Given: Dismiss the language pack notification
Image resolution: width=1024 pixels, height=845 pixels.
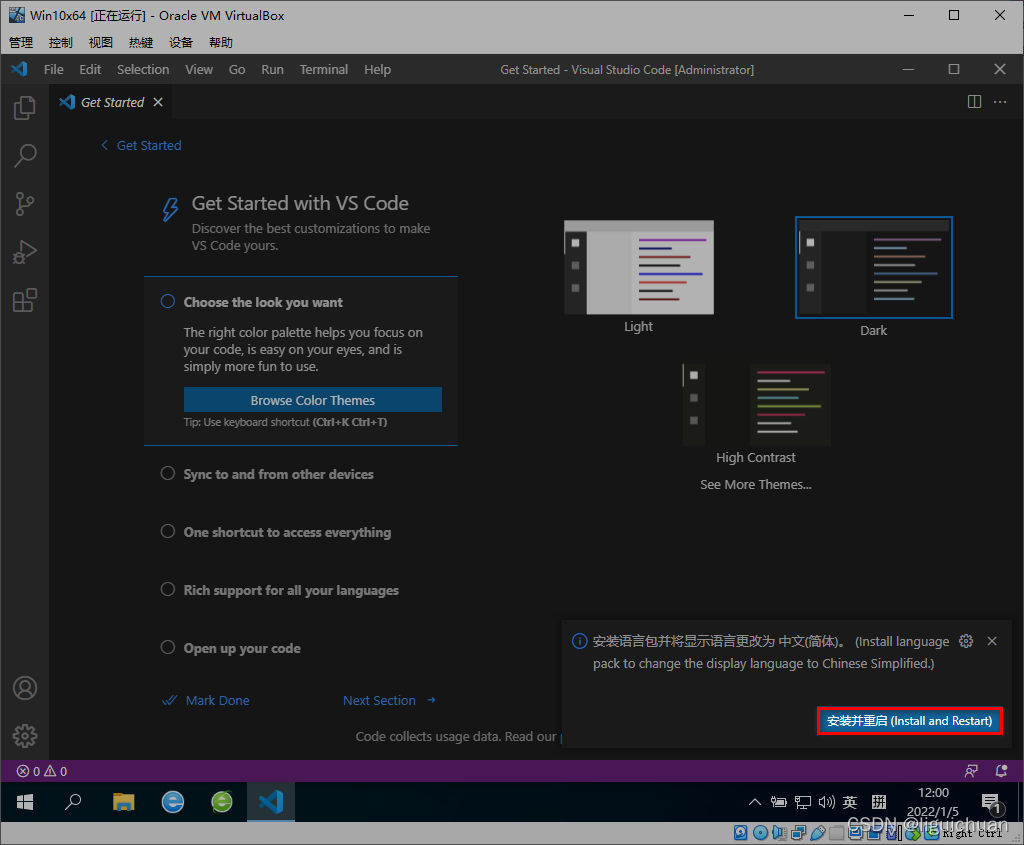Looking at the screenshot, I should pos(992,641).
